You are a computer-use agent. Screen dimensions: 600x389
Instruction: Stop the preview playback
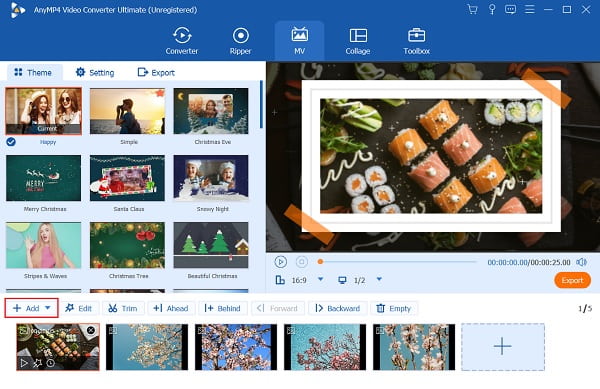[x=302, y=262]
